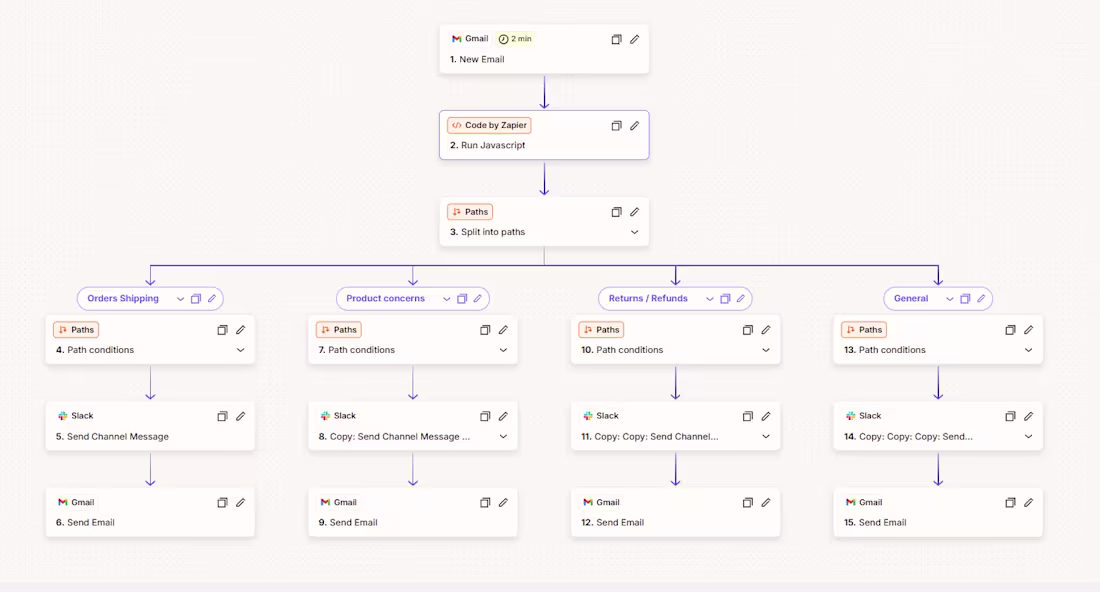Click pencil icon on step 12 Send Email
Viewport: 1100px width, 592px height.
point(766,503)
